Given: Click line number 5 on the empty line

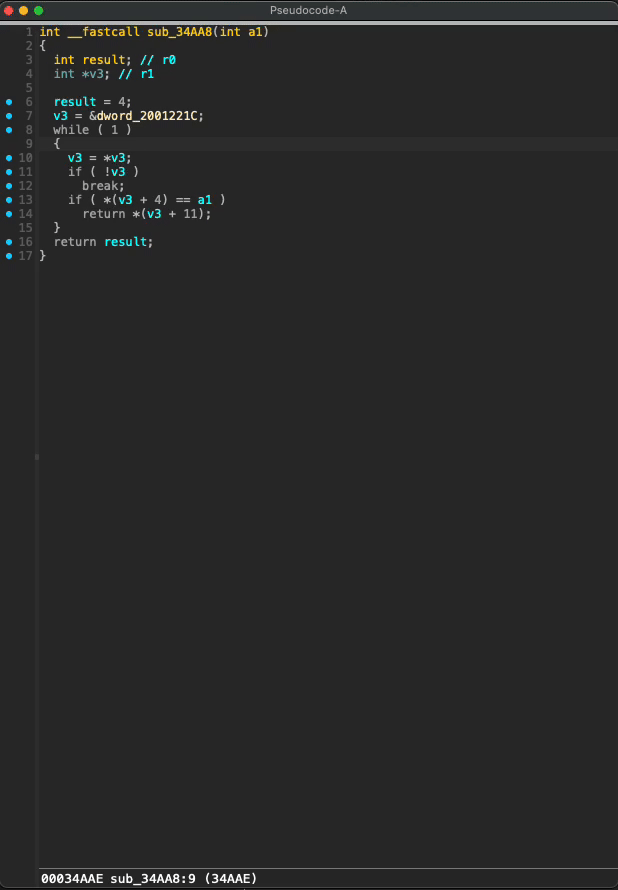Looking at the screenshot, I should pyautogui.click(x=29, y=88).
